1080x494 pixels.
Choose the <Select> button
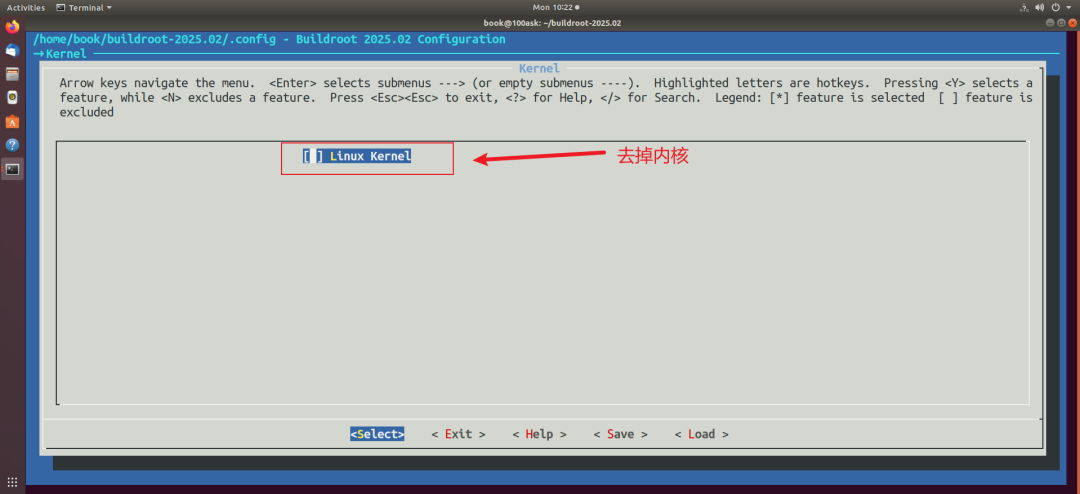(x=377, y=434)
